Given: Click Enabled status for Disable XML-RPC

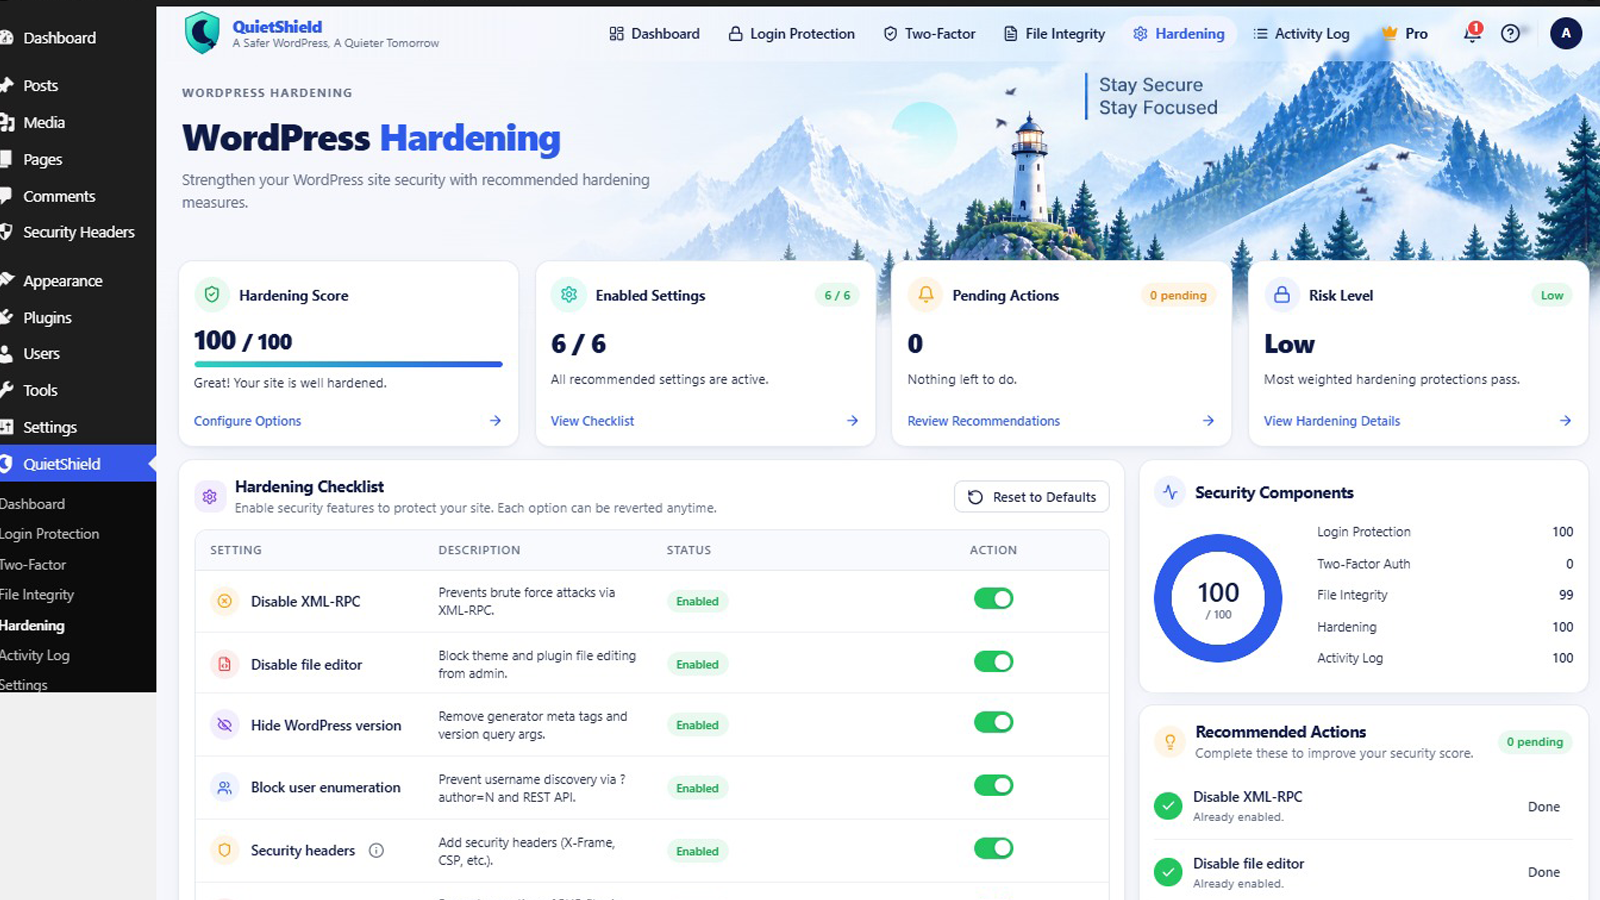Looking at the screenshot, I should tap(697, 601).
